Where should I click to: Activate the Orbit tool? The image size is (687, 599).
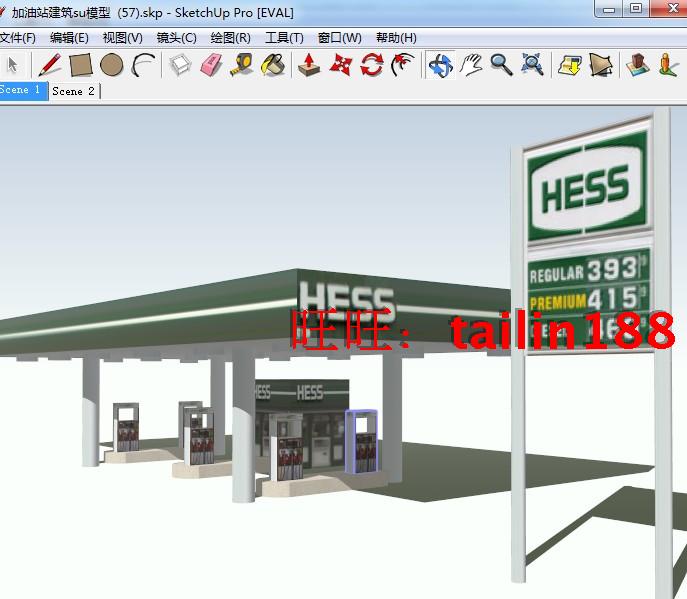click(x=440, y=66)
